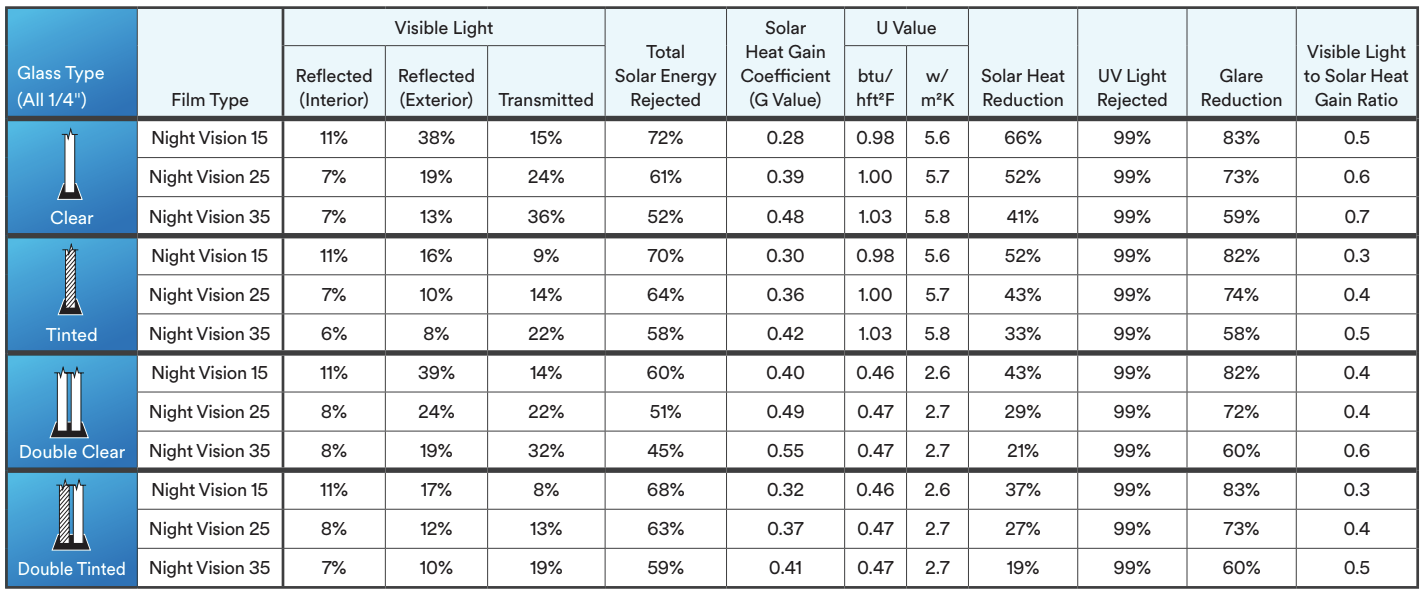Click the 36% Transmitted cell

[546, 217]
